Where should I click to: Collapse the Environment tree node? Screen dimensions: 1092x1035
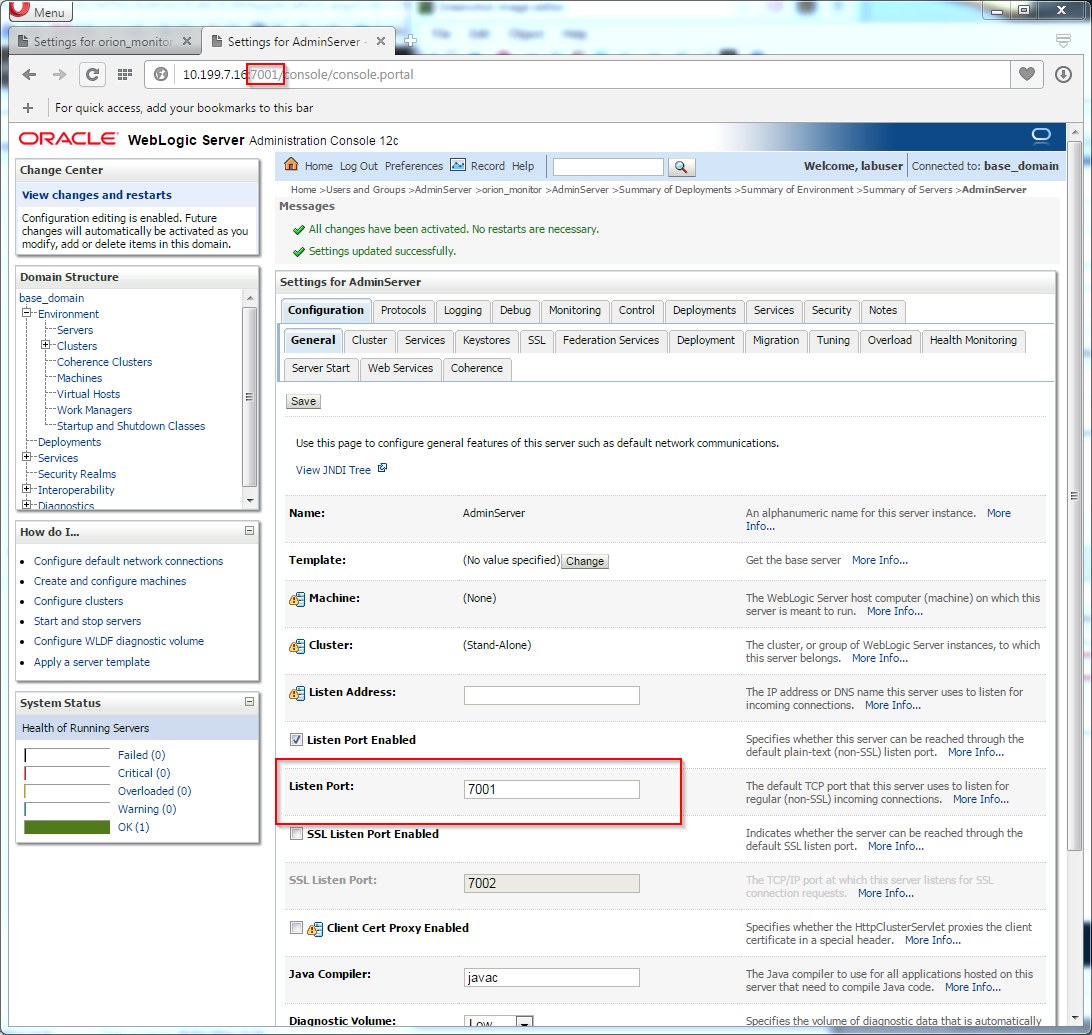coord(26,313)
